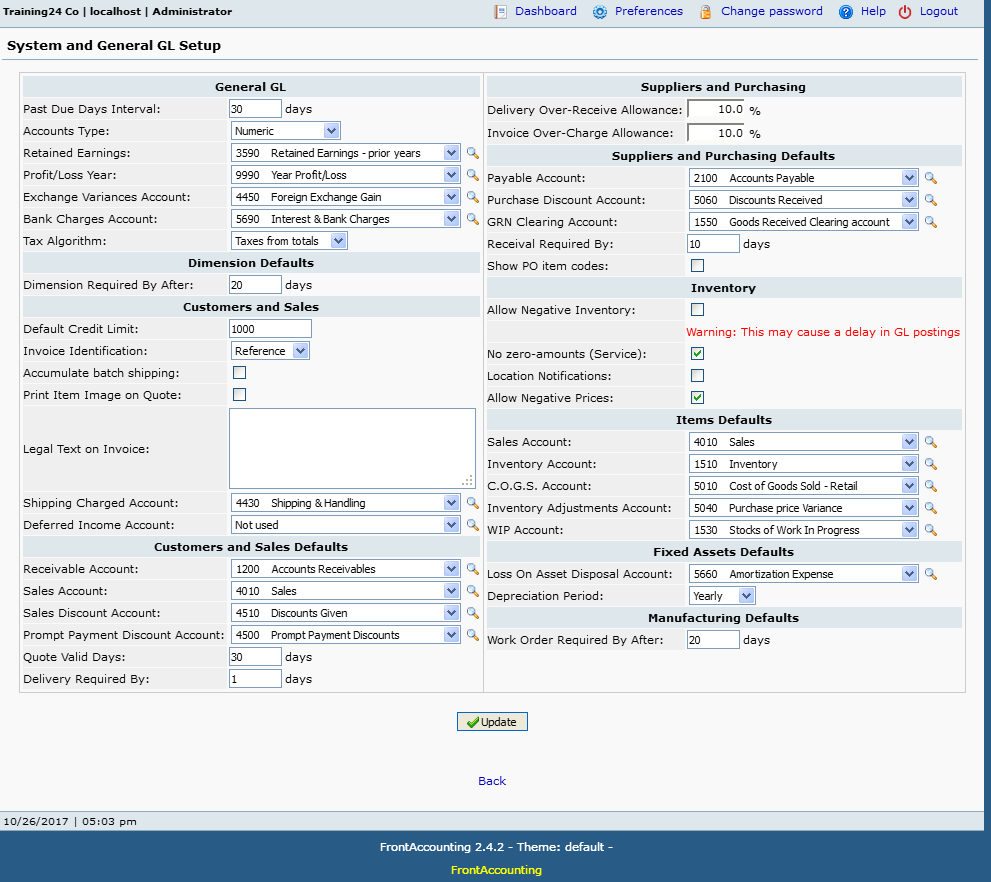Click the Help question mark icon
This screenshot has width=991, height=882.
coord(846,12)
